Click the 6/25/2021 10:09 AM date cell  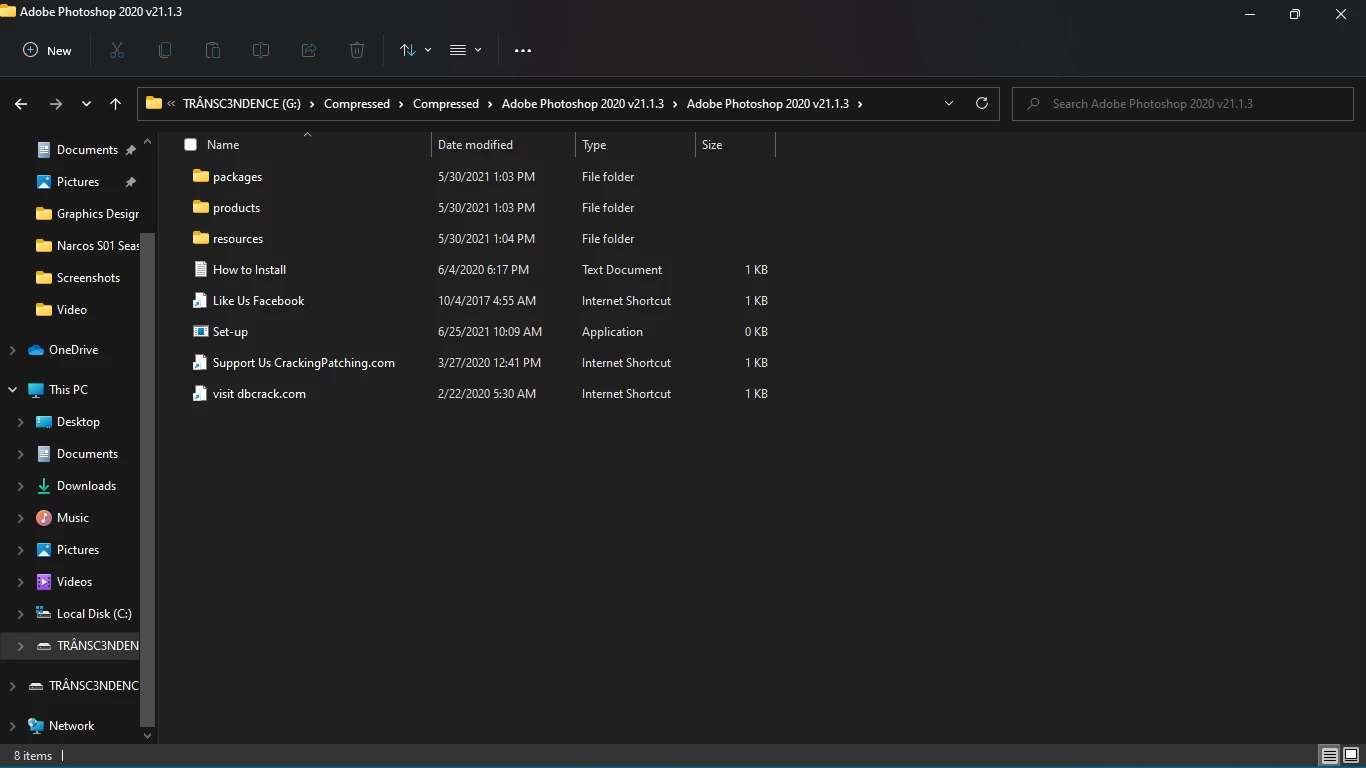pos(490,332)
